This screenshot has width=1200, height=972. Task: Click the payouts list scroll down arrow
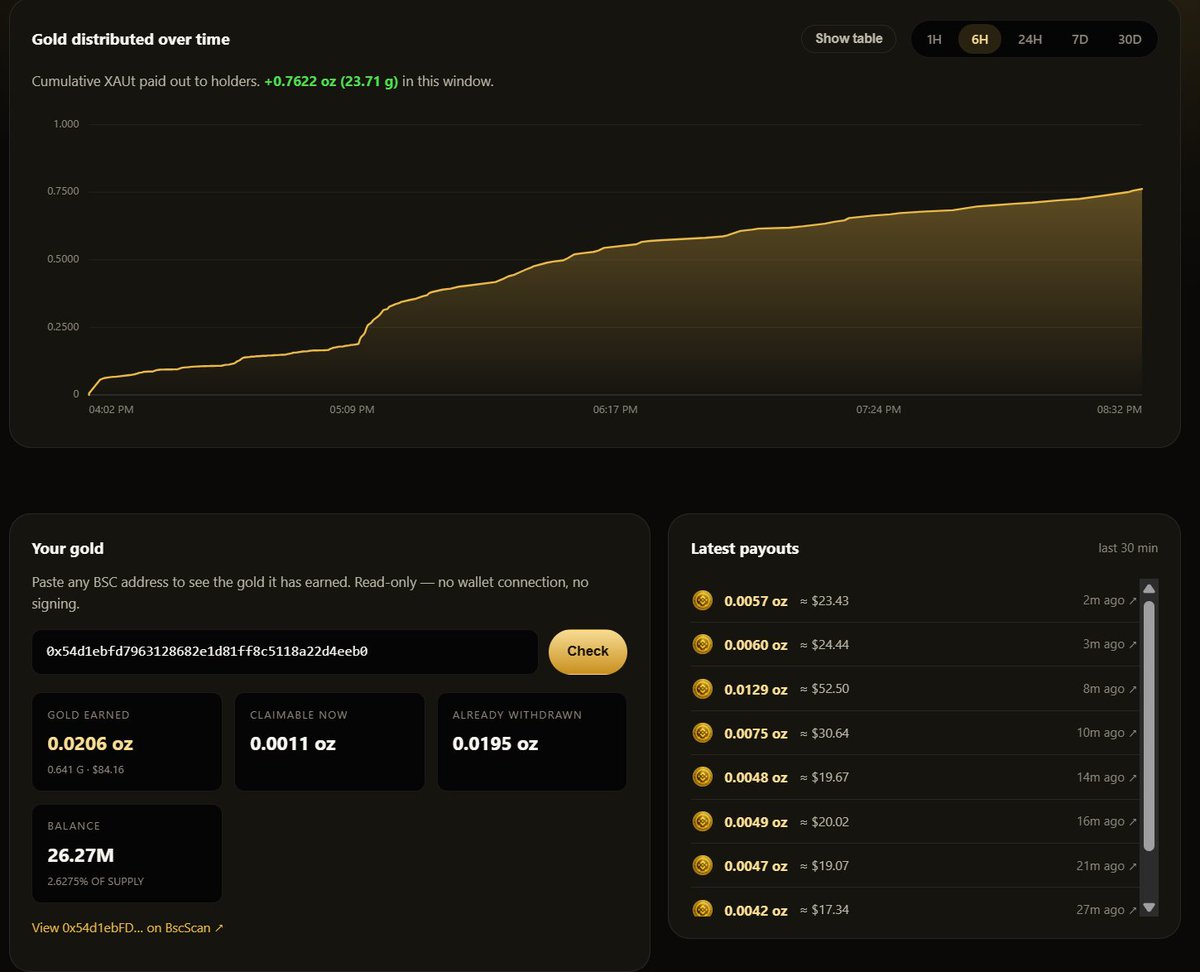(x=1149, y=907)
